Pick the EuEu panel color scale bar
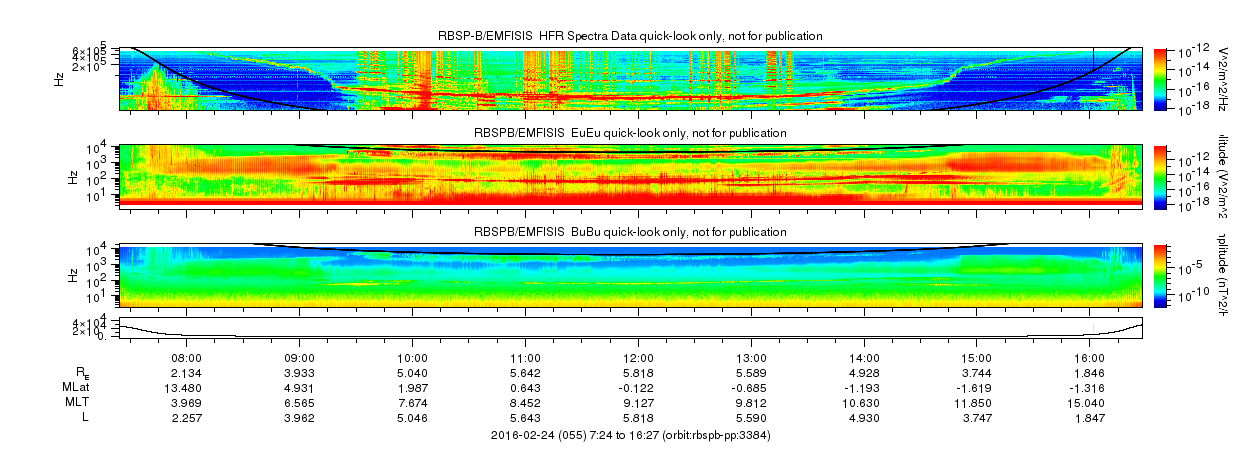Viewport: 1250px width, 449px height. (x=1162, y=175)
